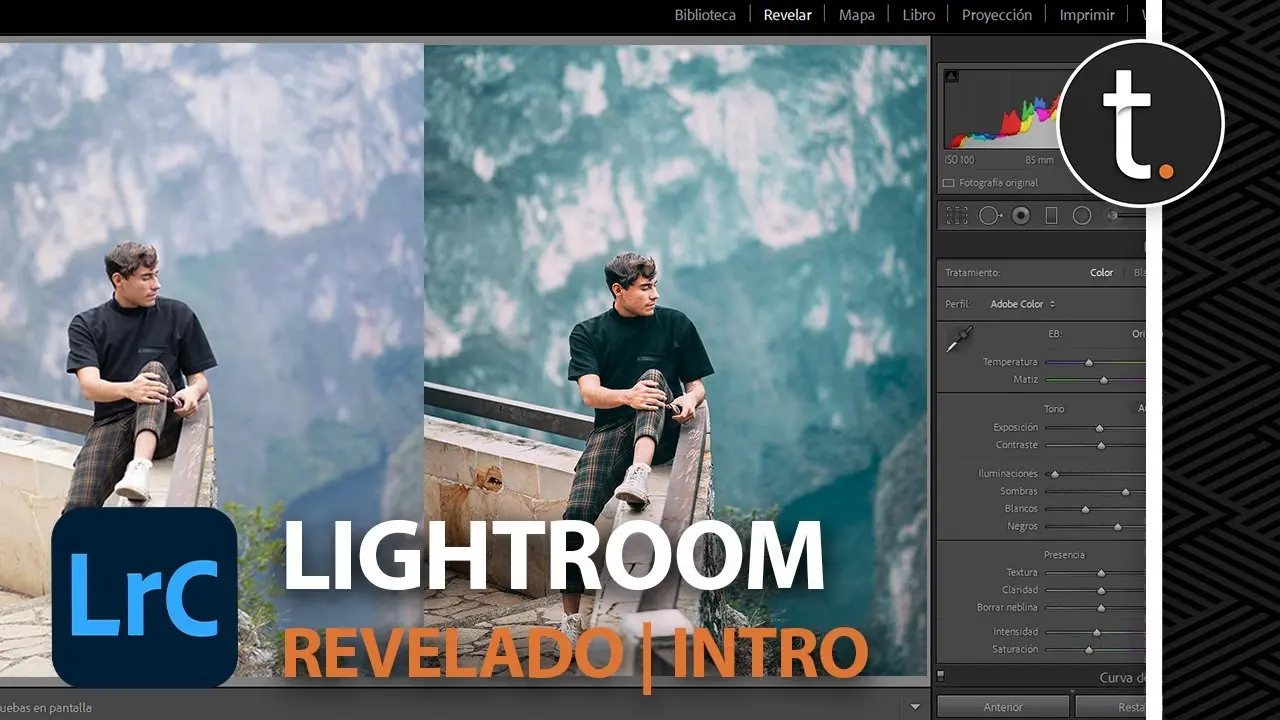Viewport: 1280px width, 720px height.
Task: Open the toolbar options dropdown arrow
Action: coord(914,707)
